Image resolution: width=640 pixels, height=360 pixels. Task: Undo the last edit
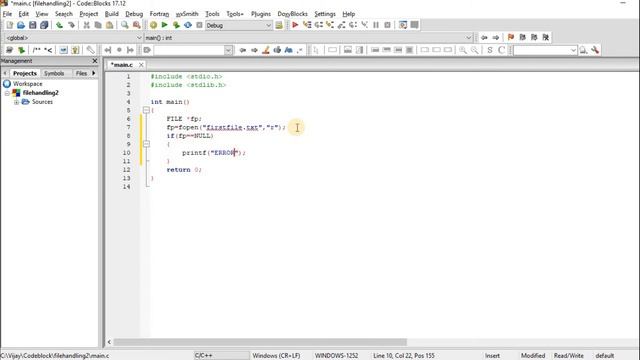coord(60,25)
